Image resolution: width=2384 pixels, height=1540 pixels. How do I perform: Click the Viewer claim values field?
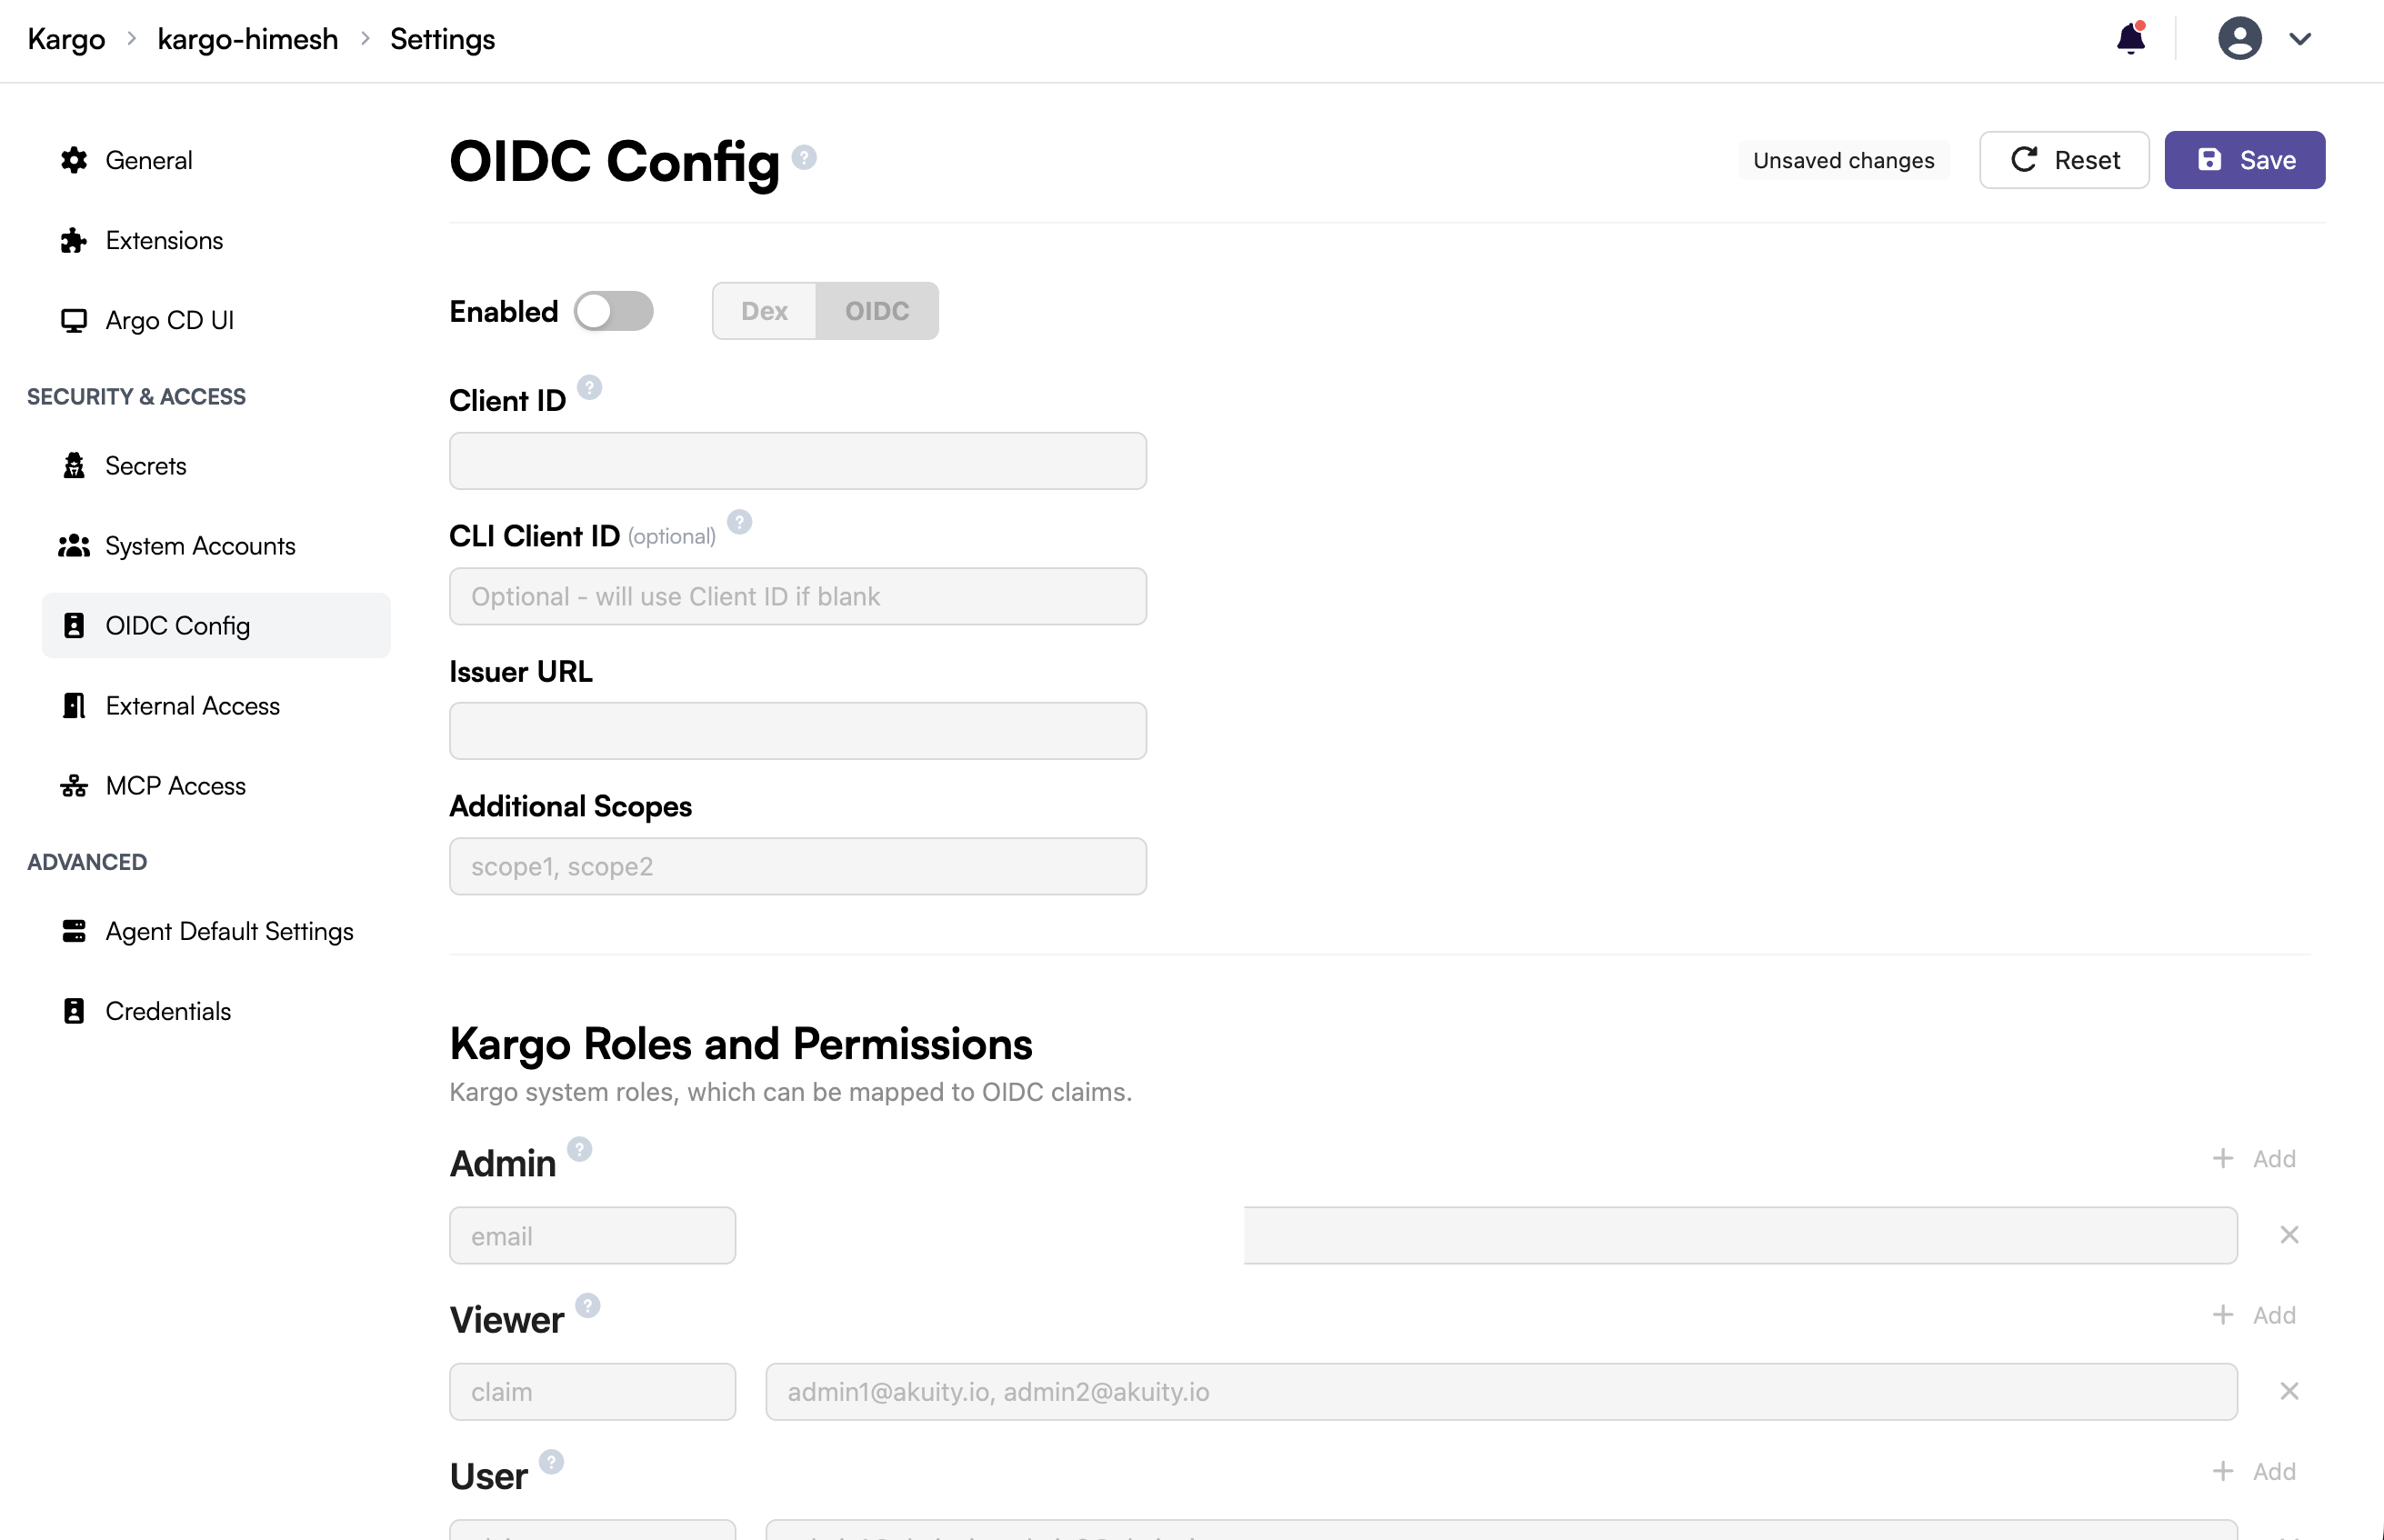1502,1392
